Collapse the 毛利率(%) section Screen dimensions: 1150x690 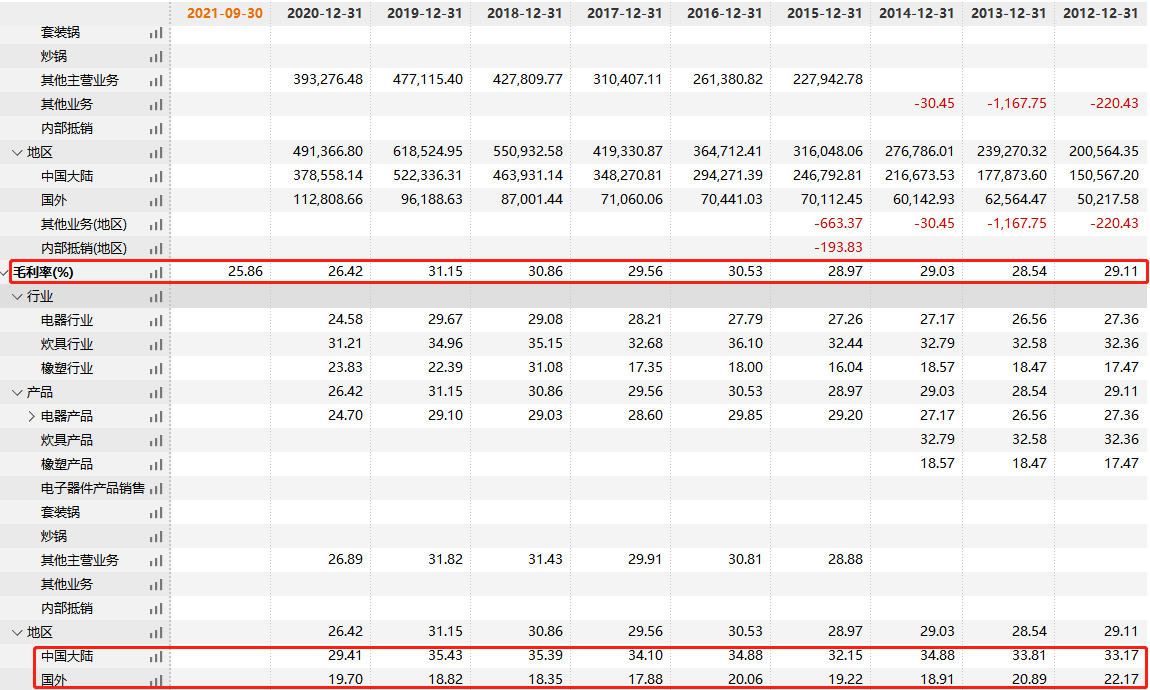tap(5, 273)
